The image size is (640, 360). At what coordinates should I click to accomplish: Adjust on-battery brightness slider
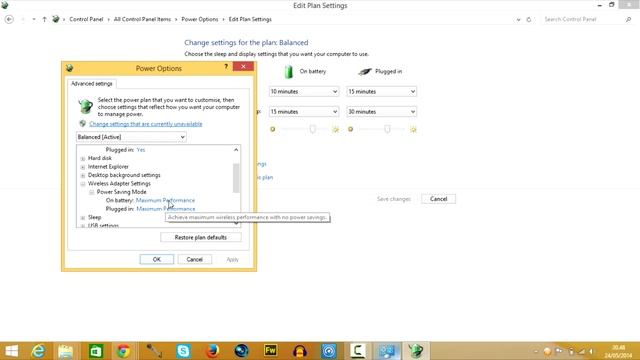(x=312, y=129)
